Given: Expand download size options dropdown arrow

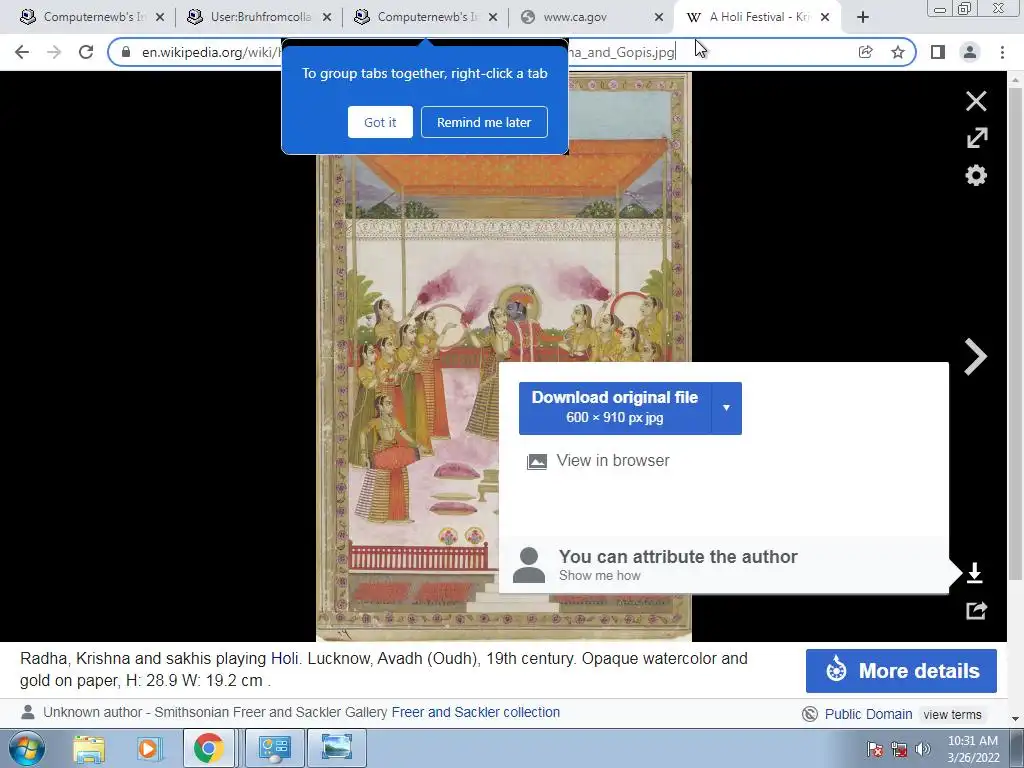Looking at the screenshot, I should (x=726, y=408).
